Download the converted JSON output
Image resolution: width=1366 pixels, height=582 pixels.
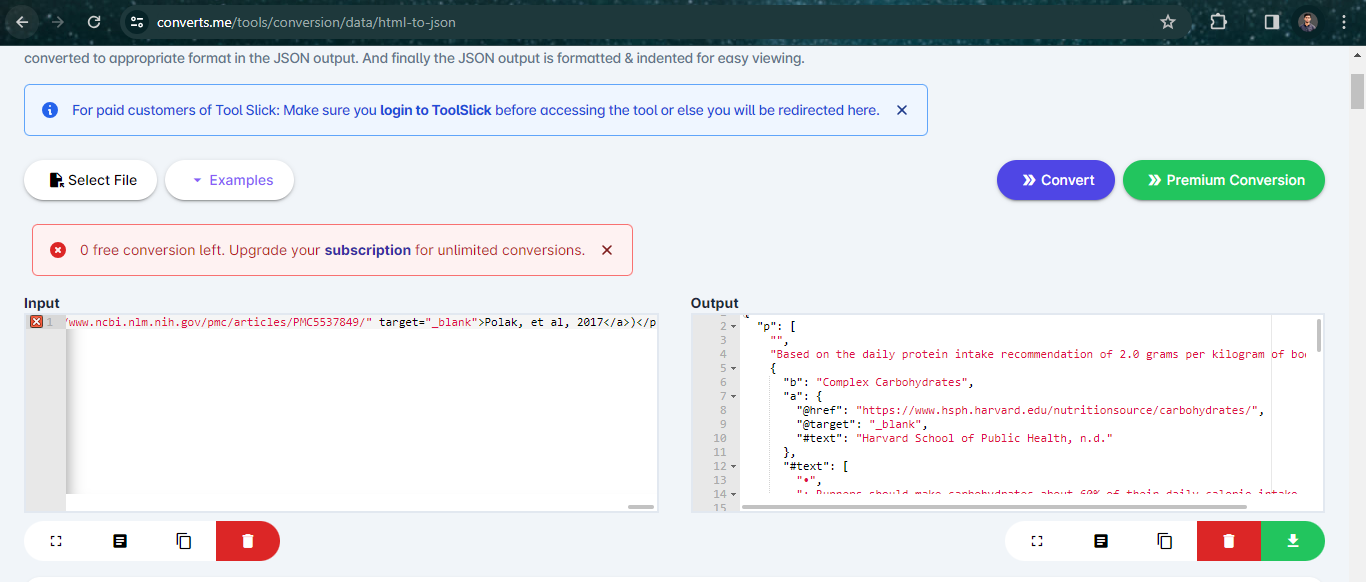click(x=1292, y=540)
